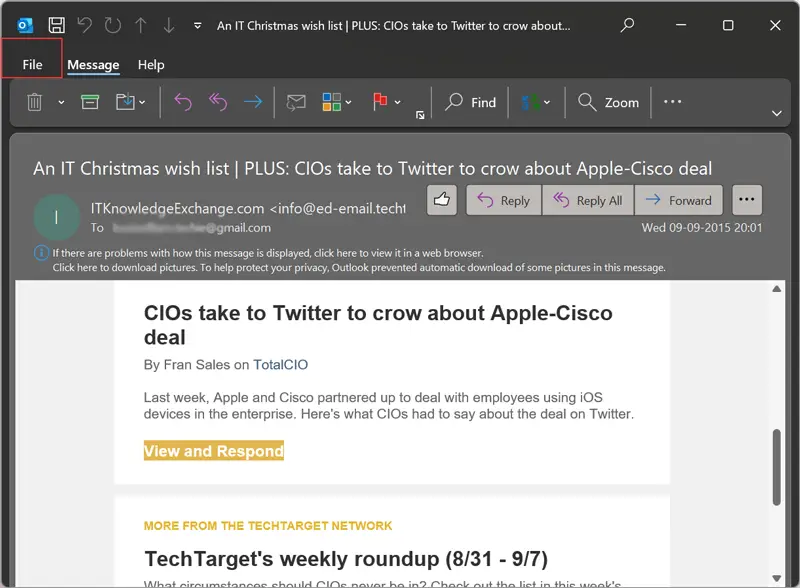Image resolution: width=800 pixels, height=588 pixels.
Task: Open the Zoom tool in the ribbon
Action: click(608, 102)
